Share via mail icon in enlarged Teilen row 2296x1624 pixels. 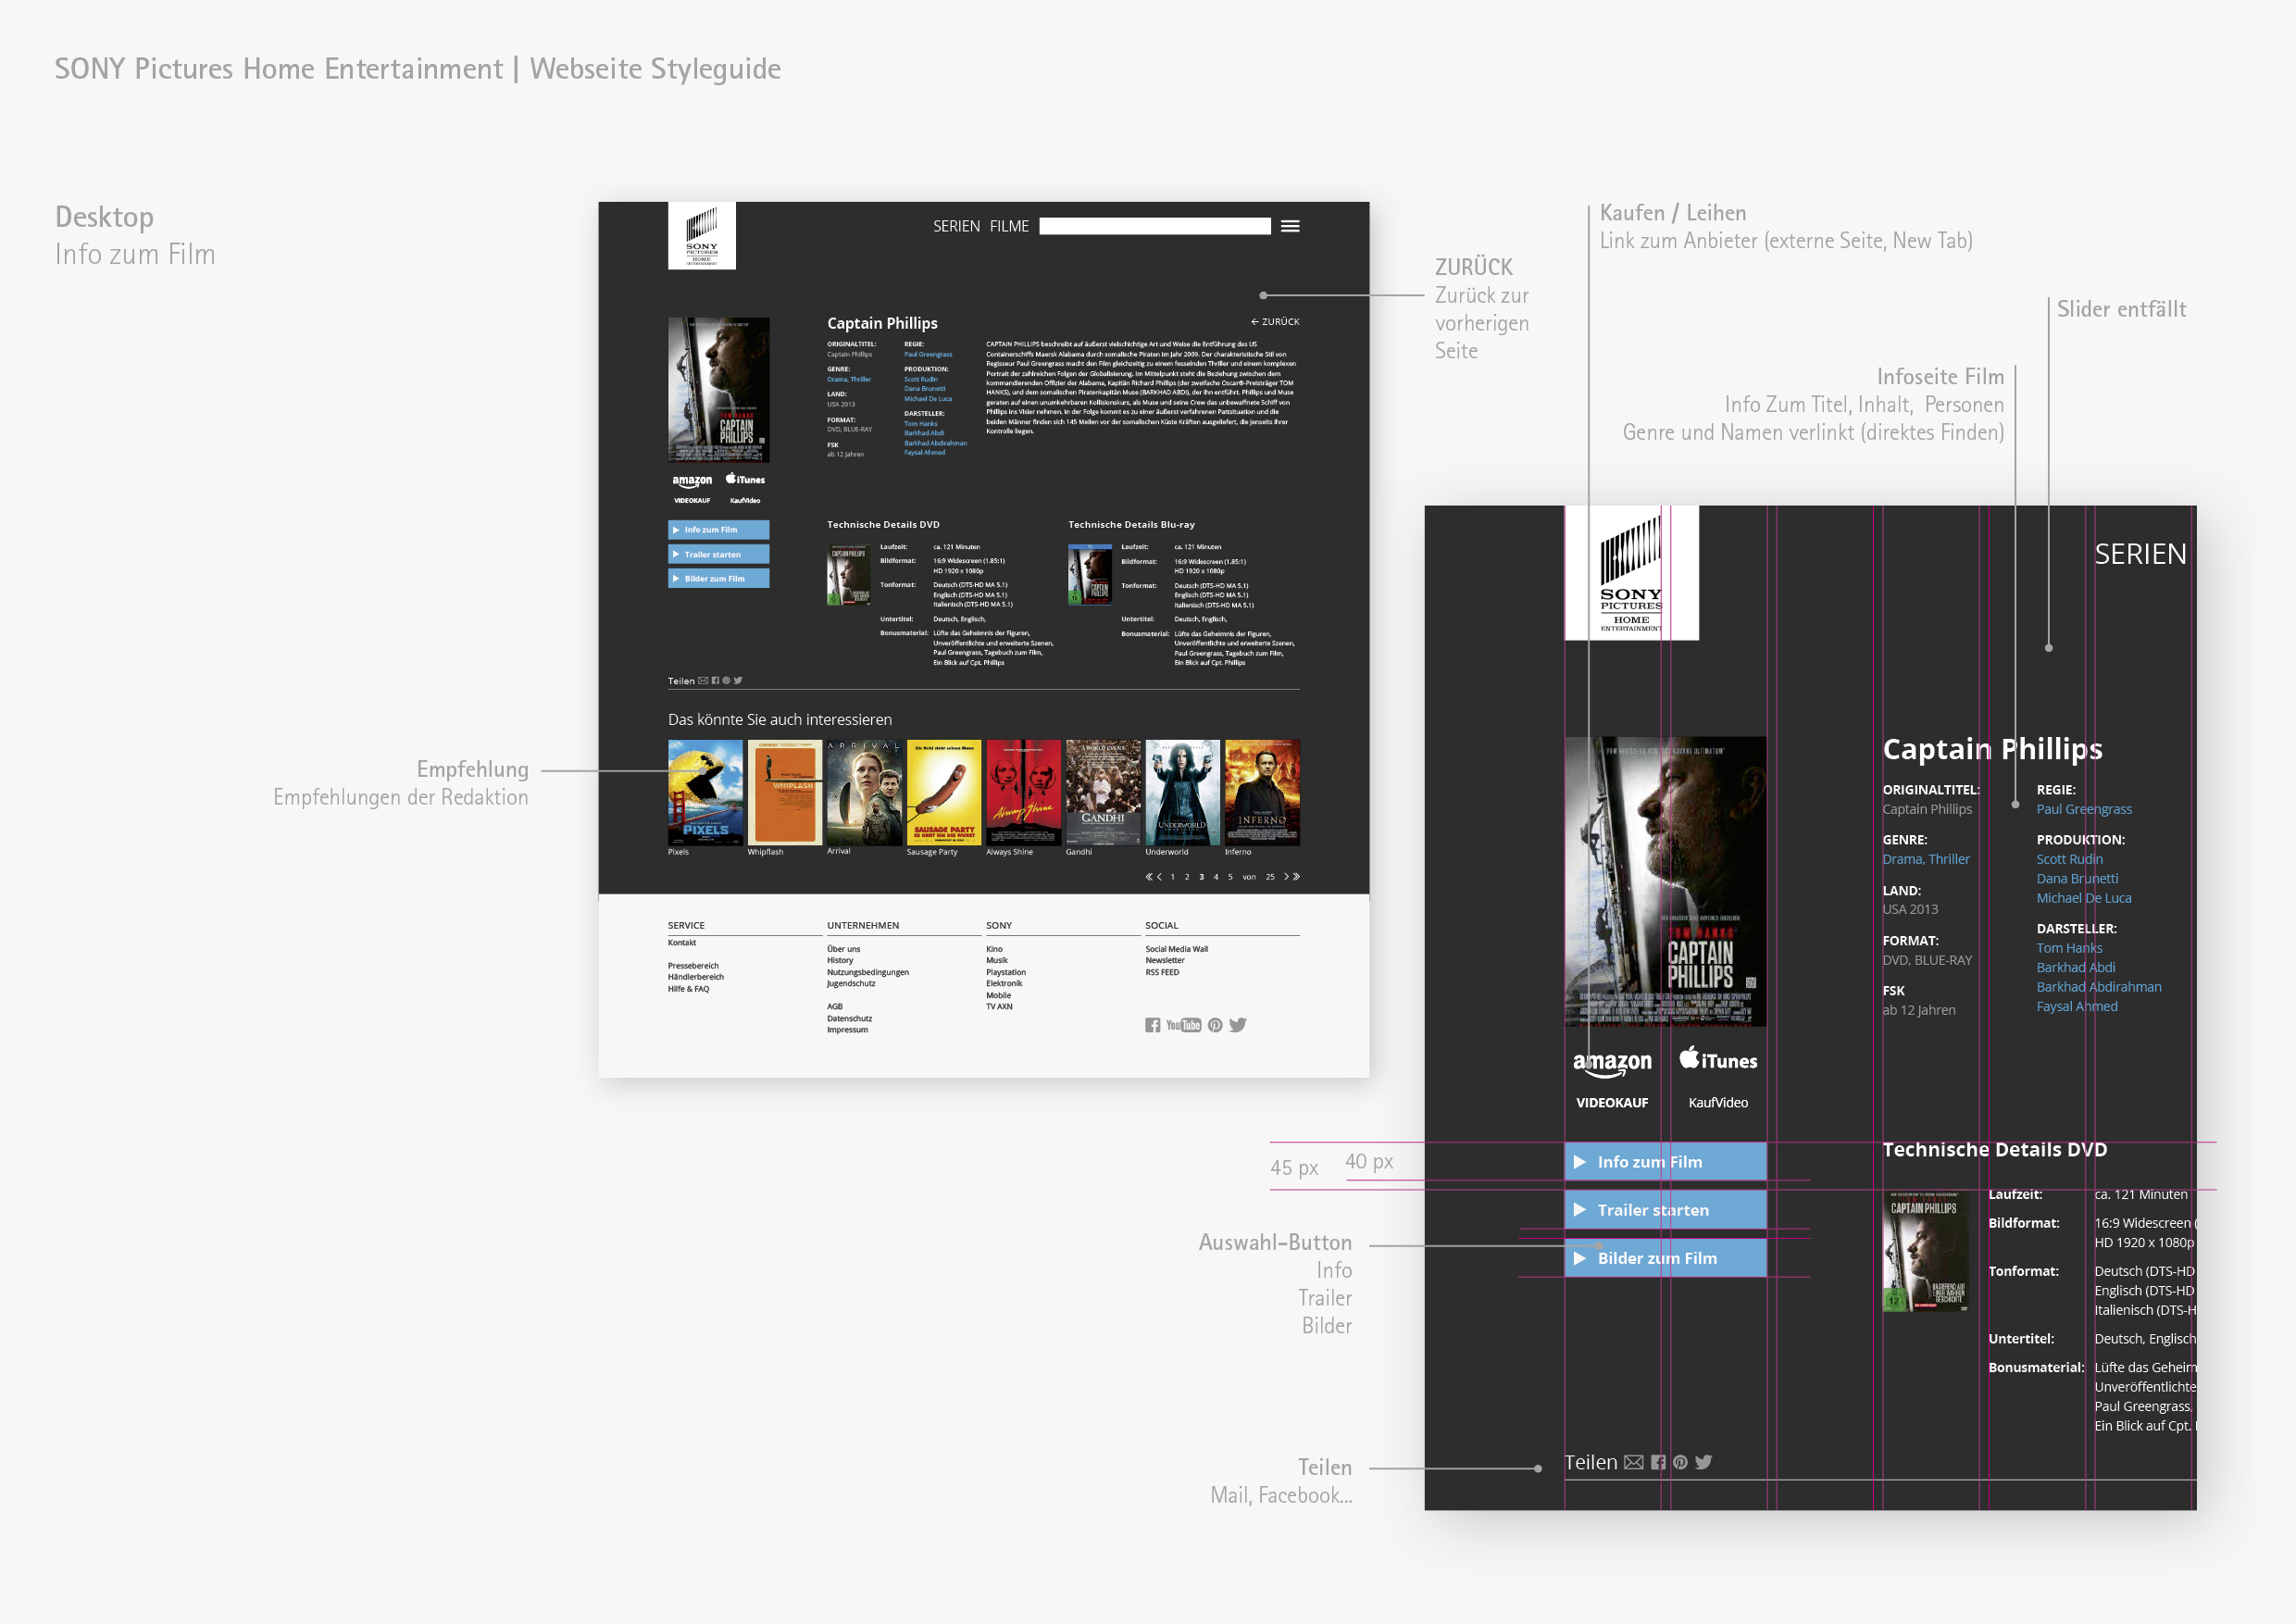point(1634,1462)
